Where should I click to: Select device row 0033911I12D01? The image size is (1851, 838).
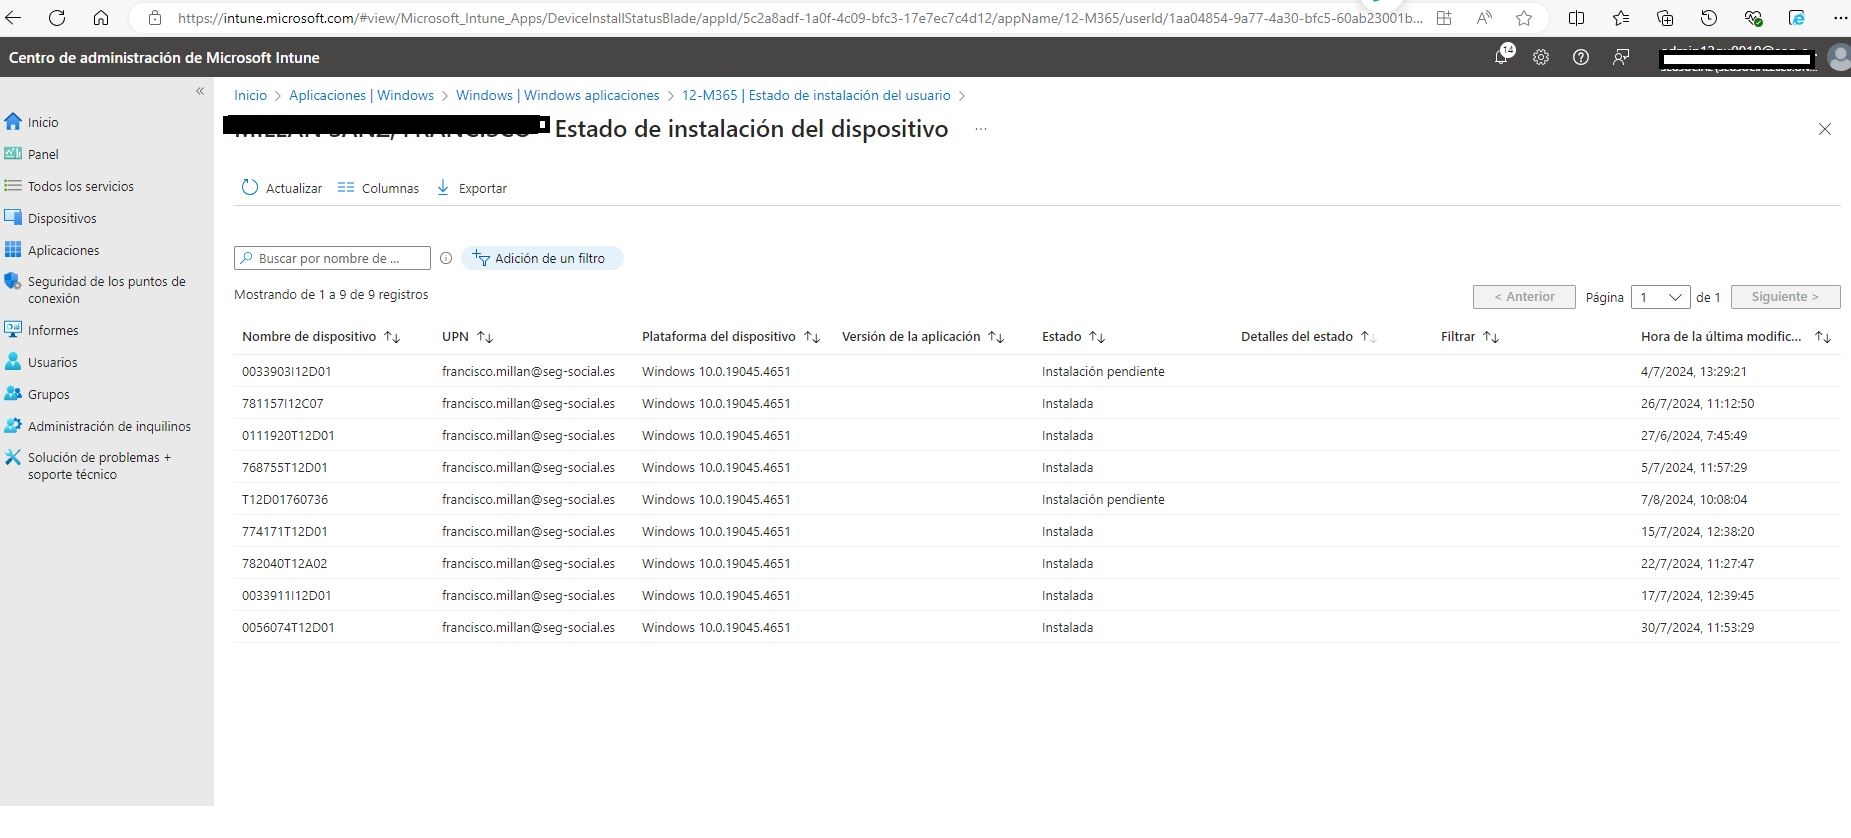[1036, 595]
